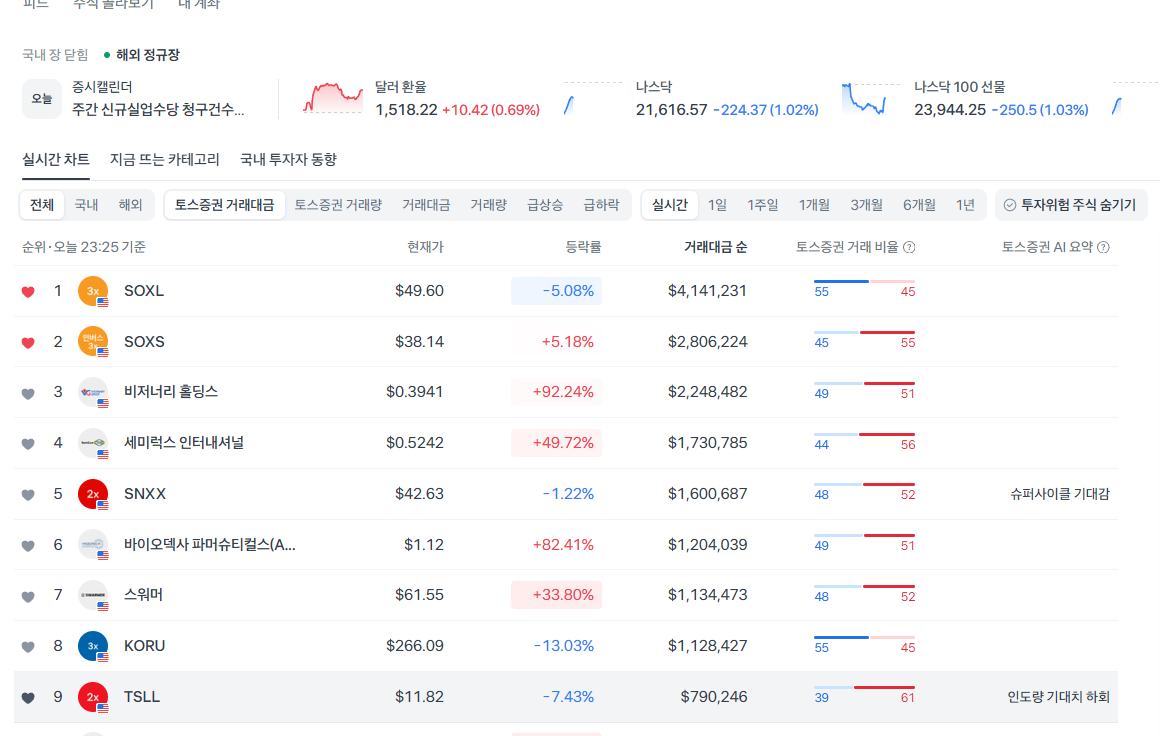
Task: Open 국내 투자자 동향 tab
Action: click(x=288, y=159)
